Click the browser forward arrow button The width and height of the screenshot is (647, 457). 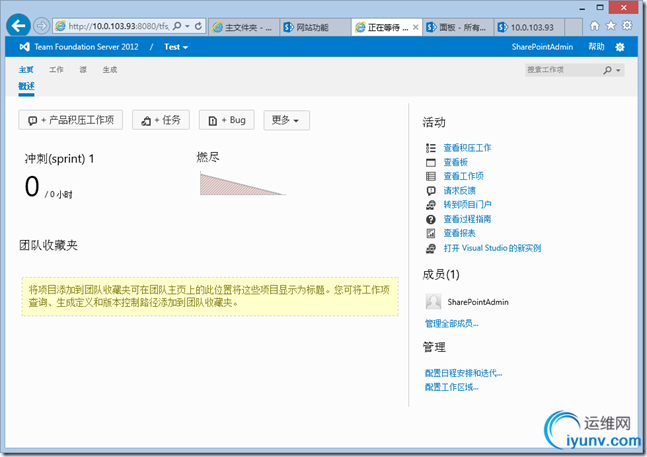tap(41, 26)
